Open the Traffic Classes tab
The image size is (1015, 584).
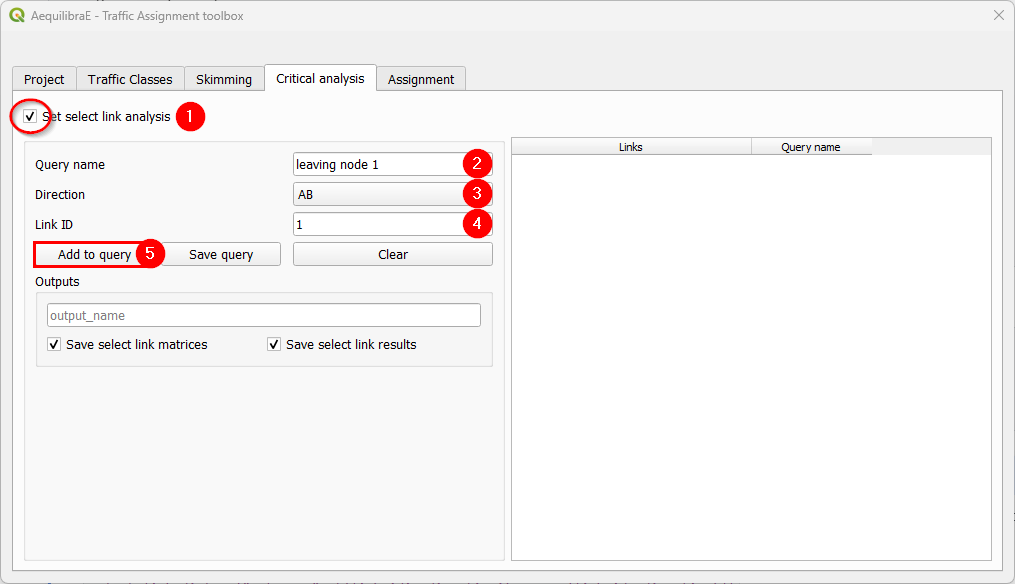pyautogui.click(x=130, y=78)
